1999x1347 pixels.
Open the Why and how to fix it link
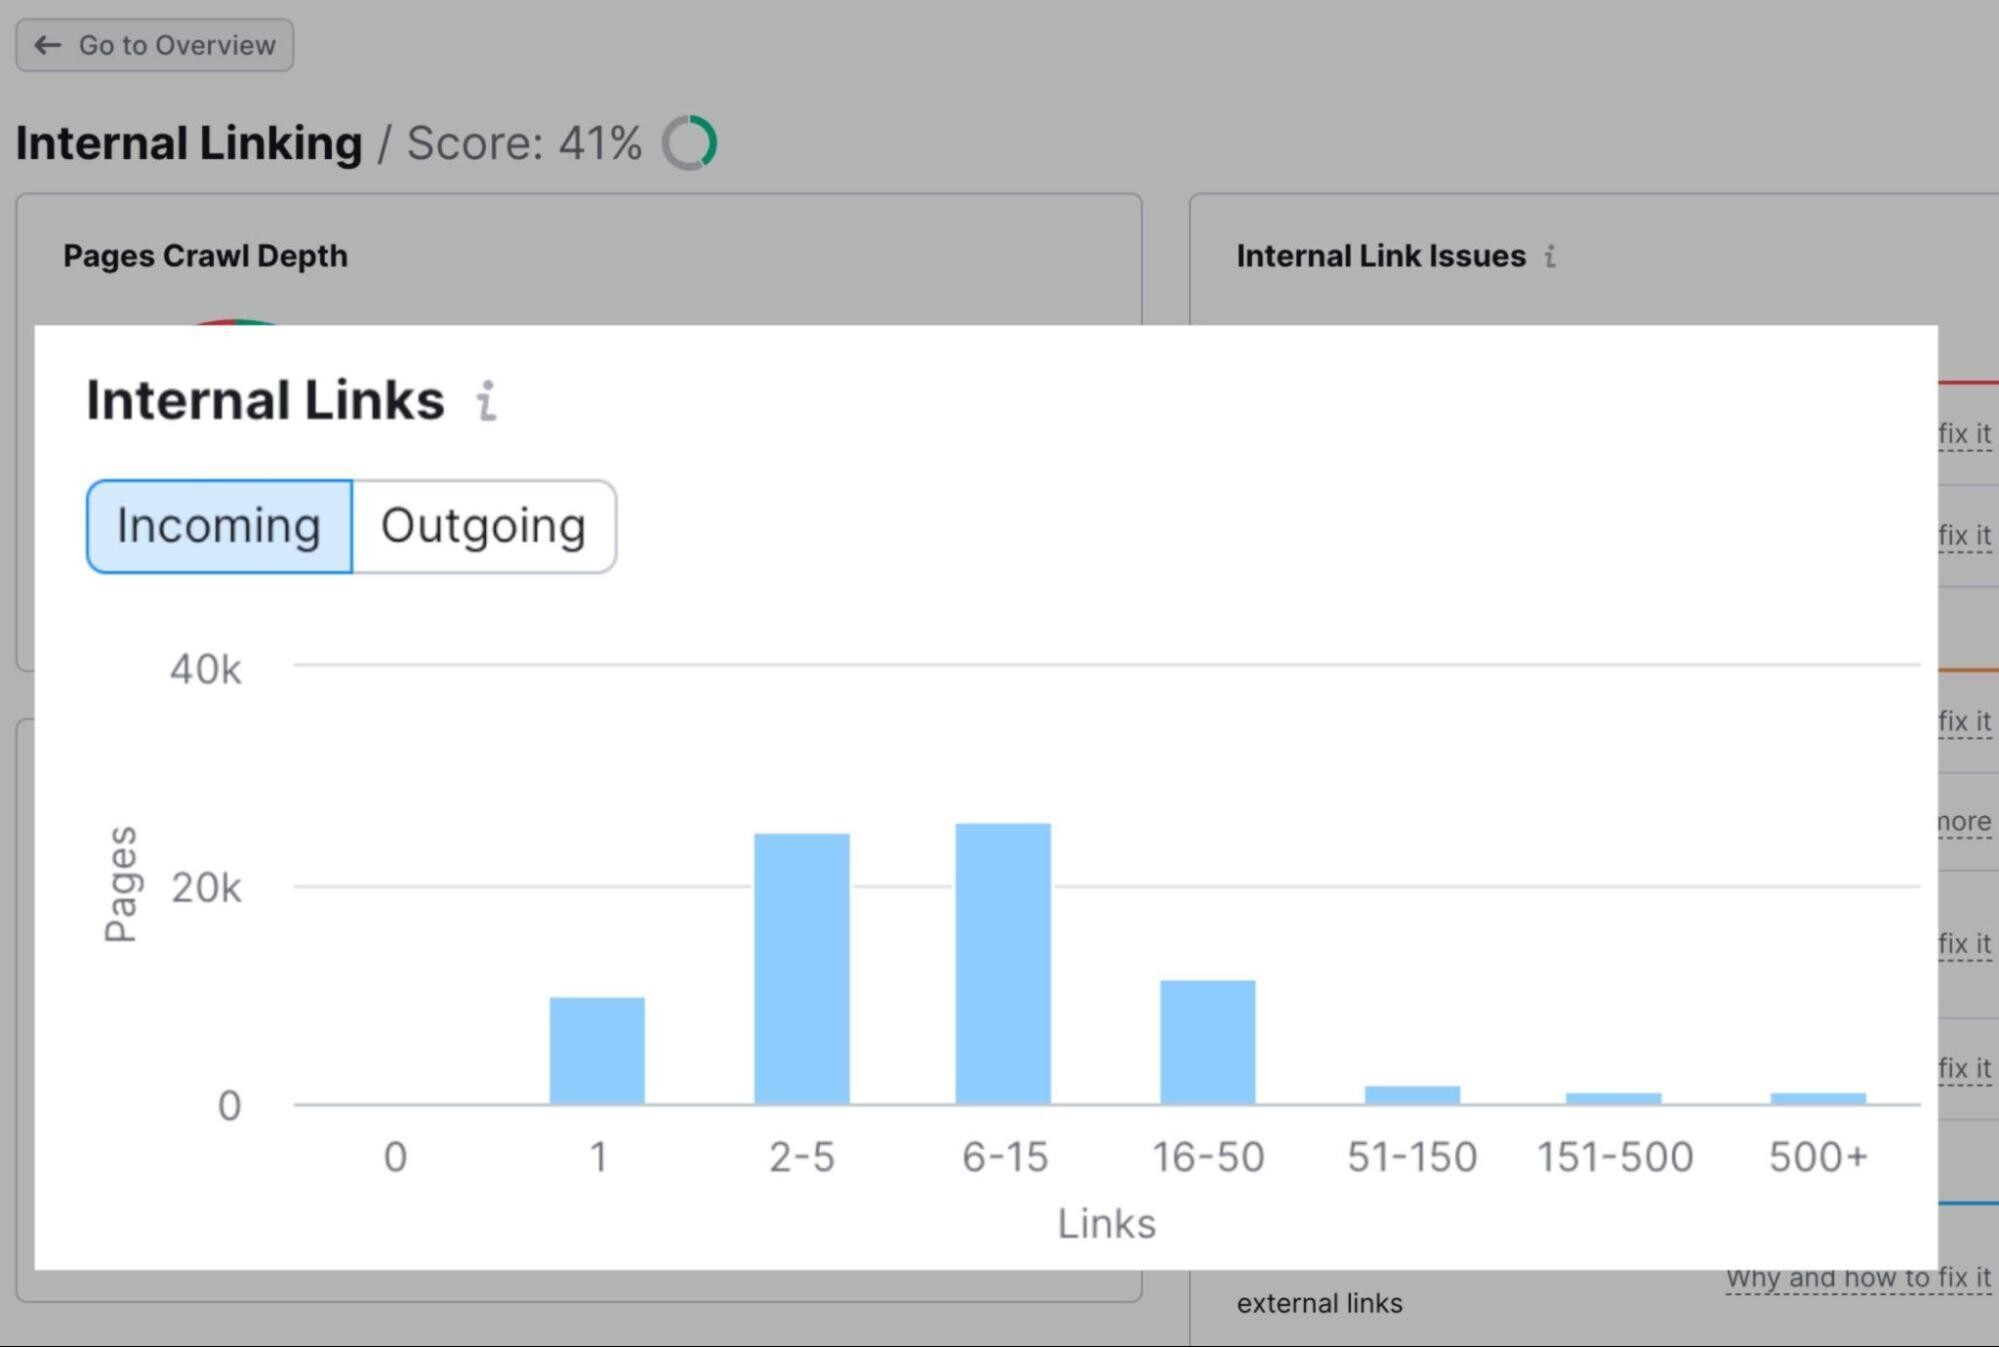(x=1858, y=1278)
